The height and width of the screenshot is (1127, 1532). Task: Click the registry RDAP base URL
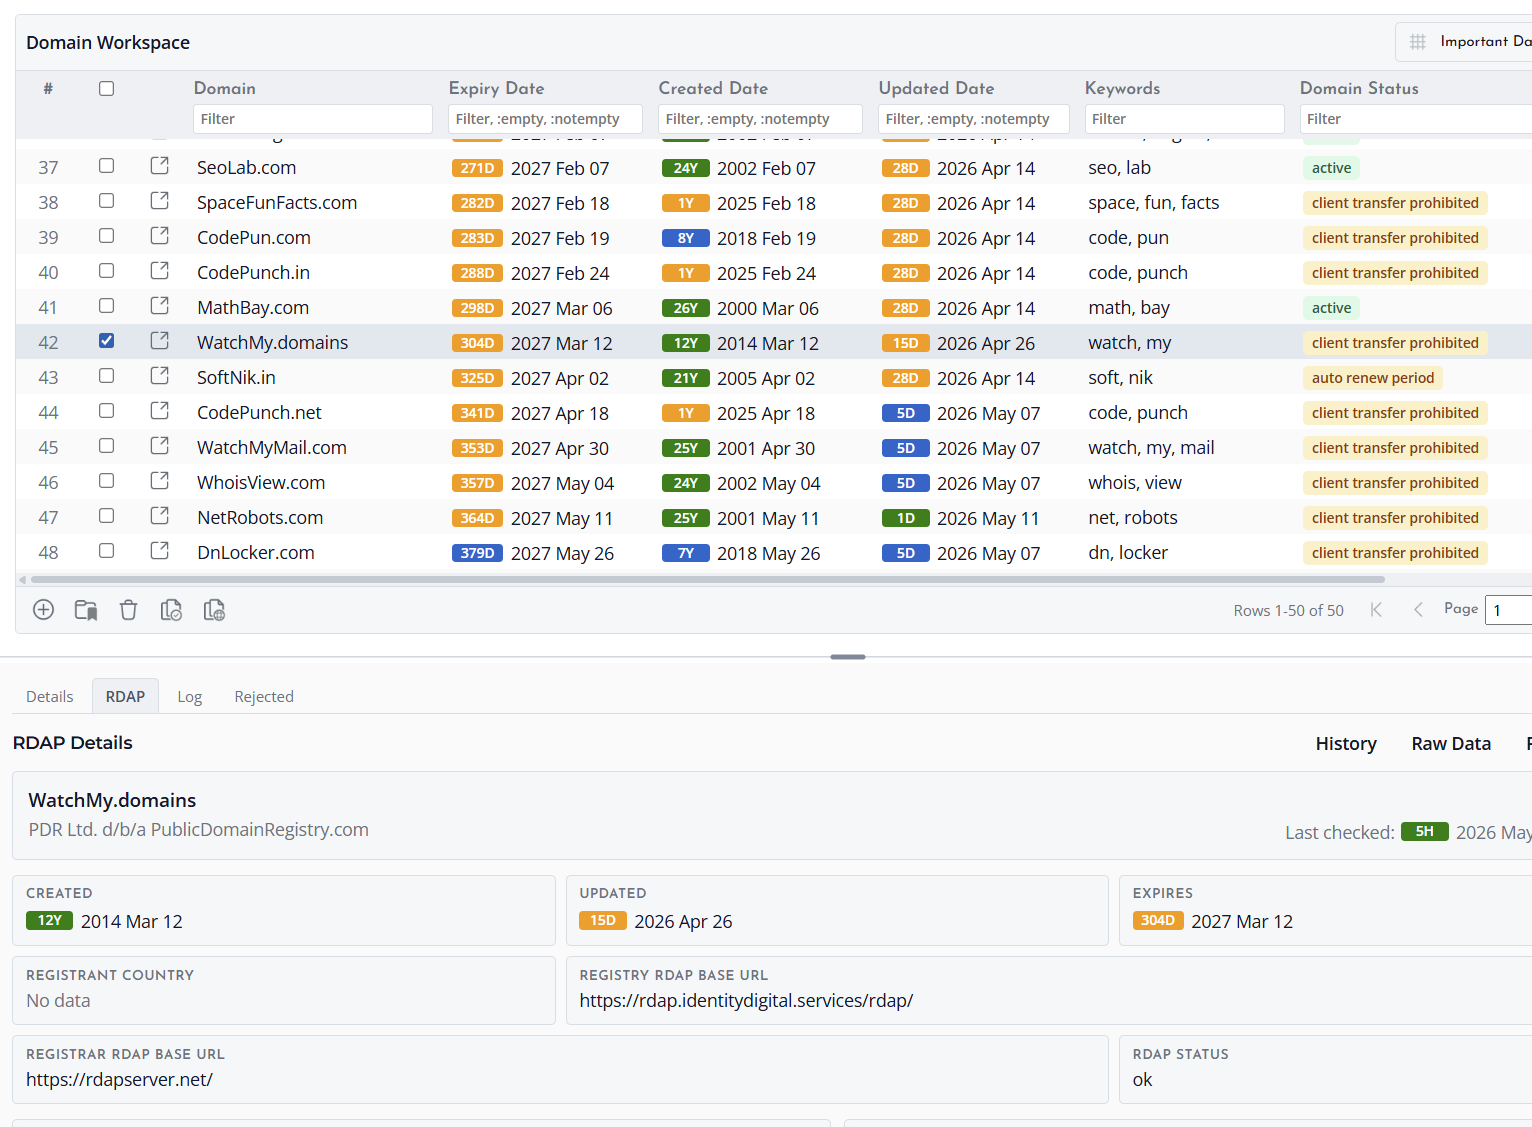(746, 1000)
